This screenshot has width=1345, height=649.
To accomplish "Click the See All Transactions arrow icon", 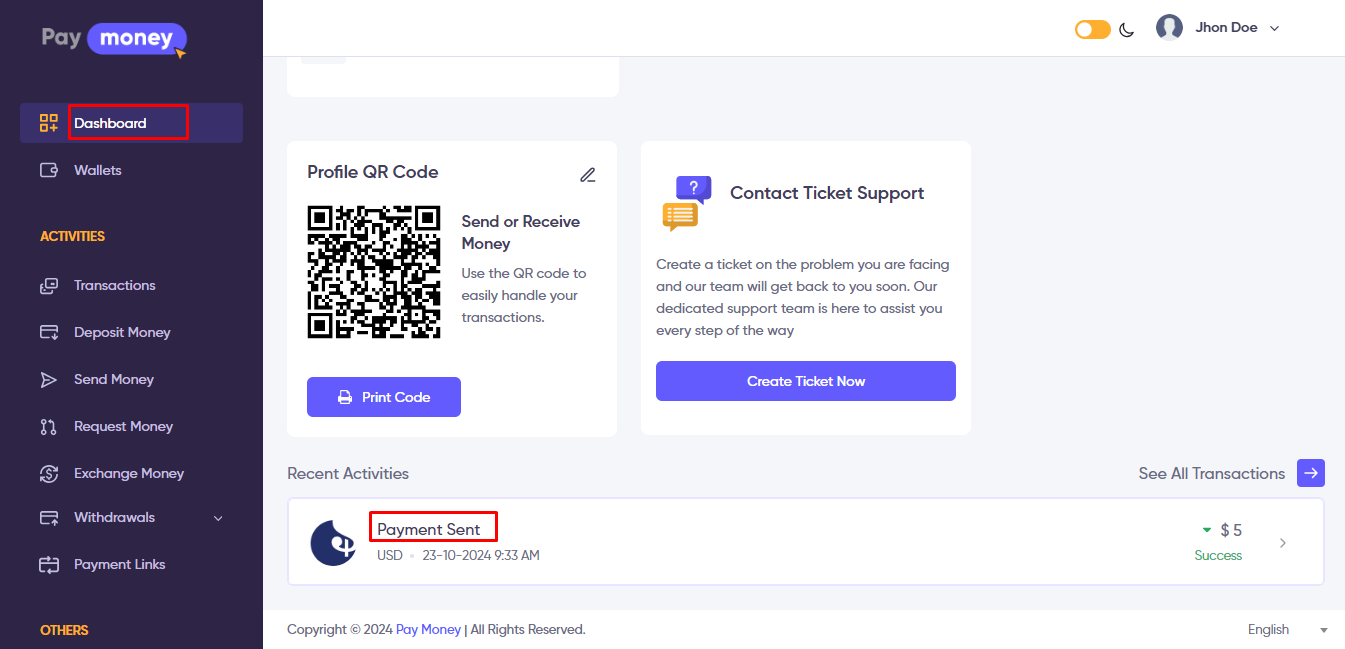I will click(x=1311, y=473).
